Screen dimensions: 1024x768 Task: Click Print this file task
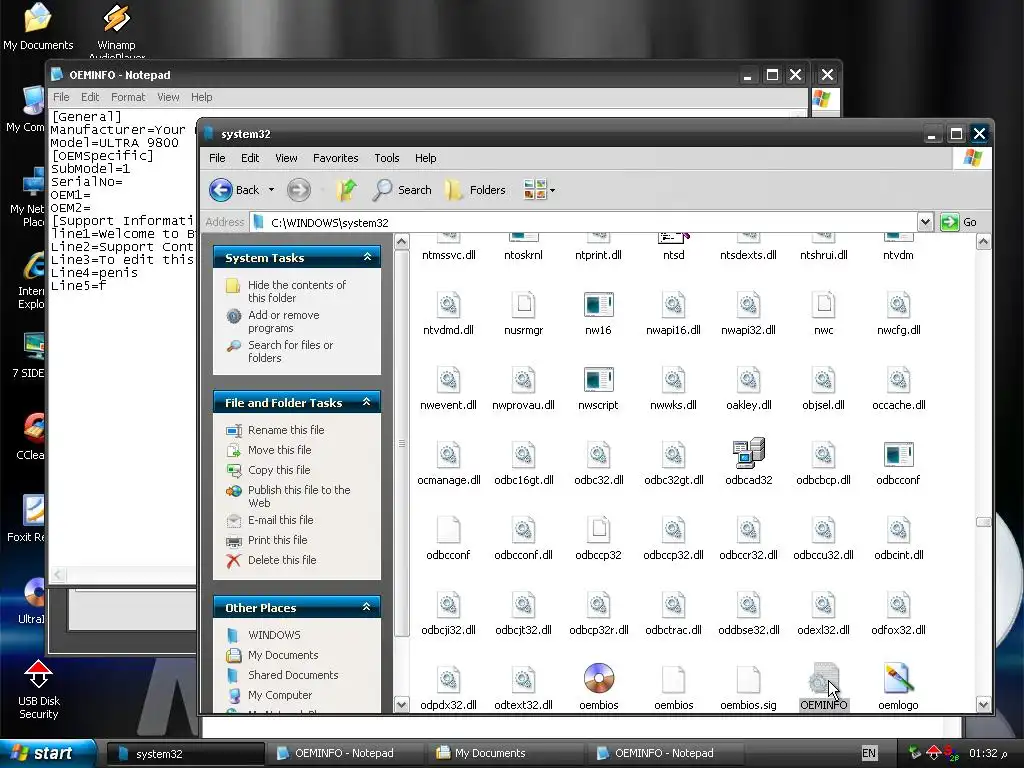pos(278,540)
